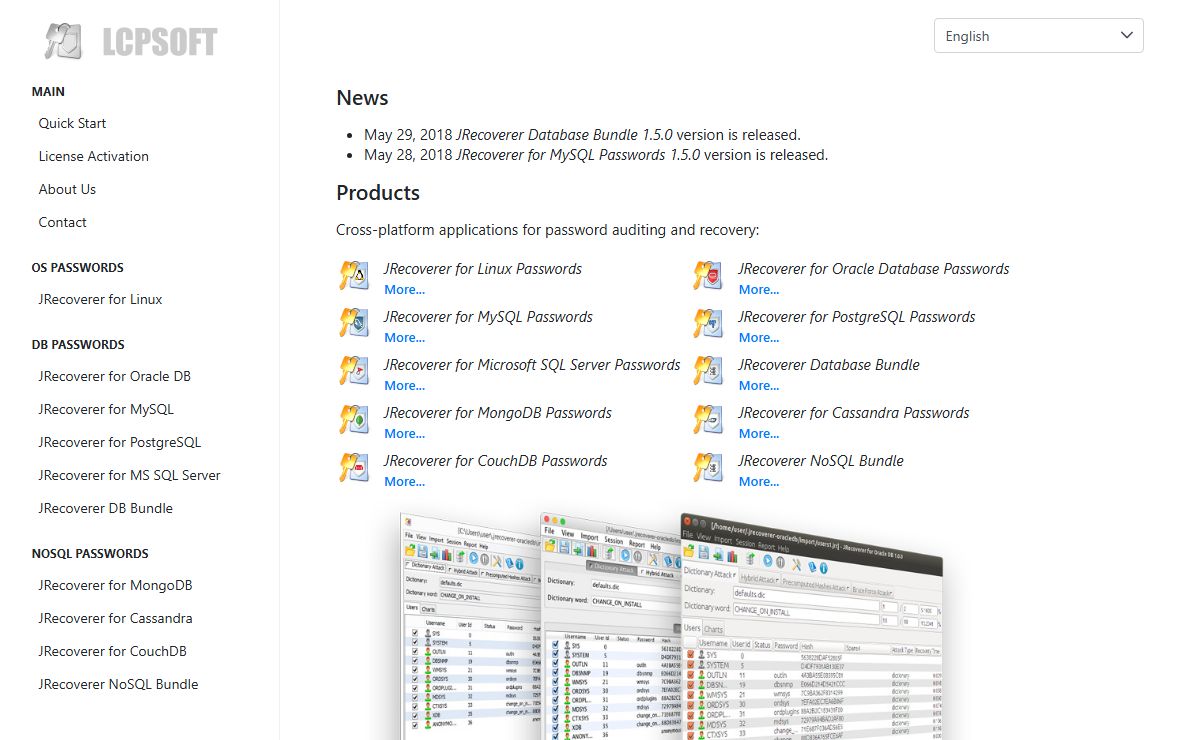Open the English language dropdown

(1039, 35)
